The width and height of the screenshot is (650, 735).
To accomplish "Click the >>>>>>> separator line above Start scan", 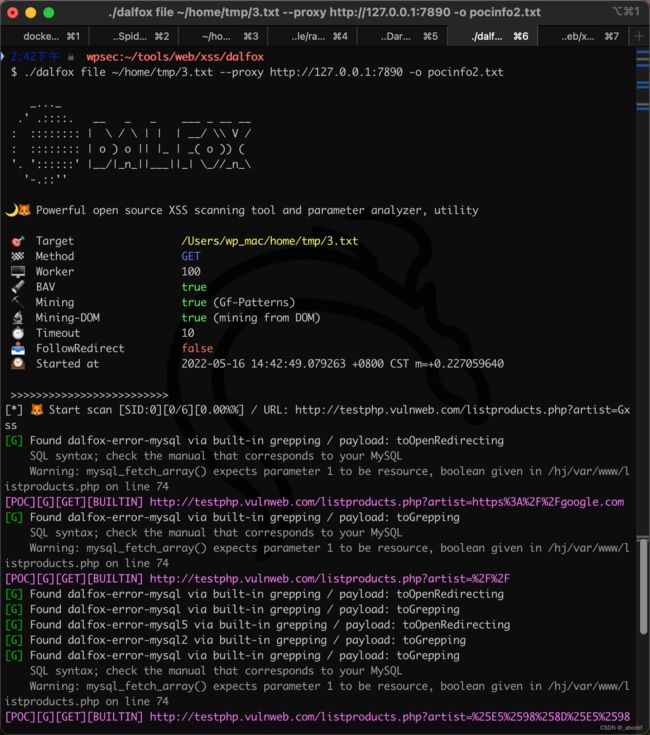I will (89, 395).
